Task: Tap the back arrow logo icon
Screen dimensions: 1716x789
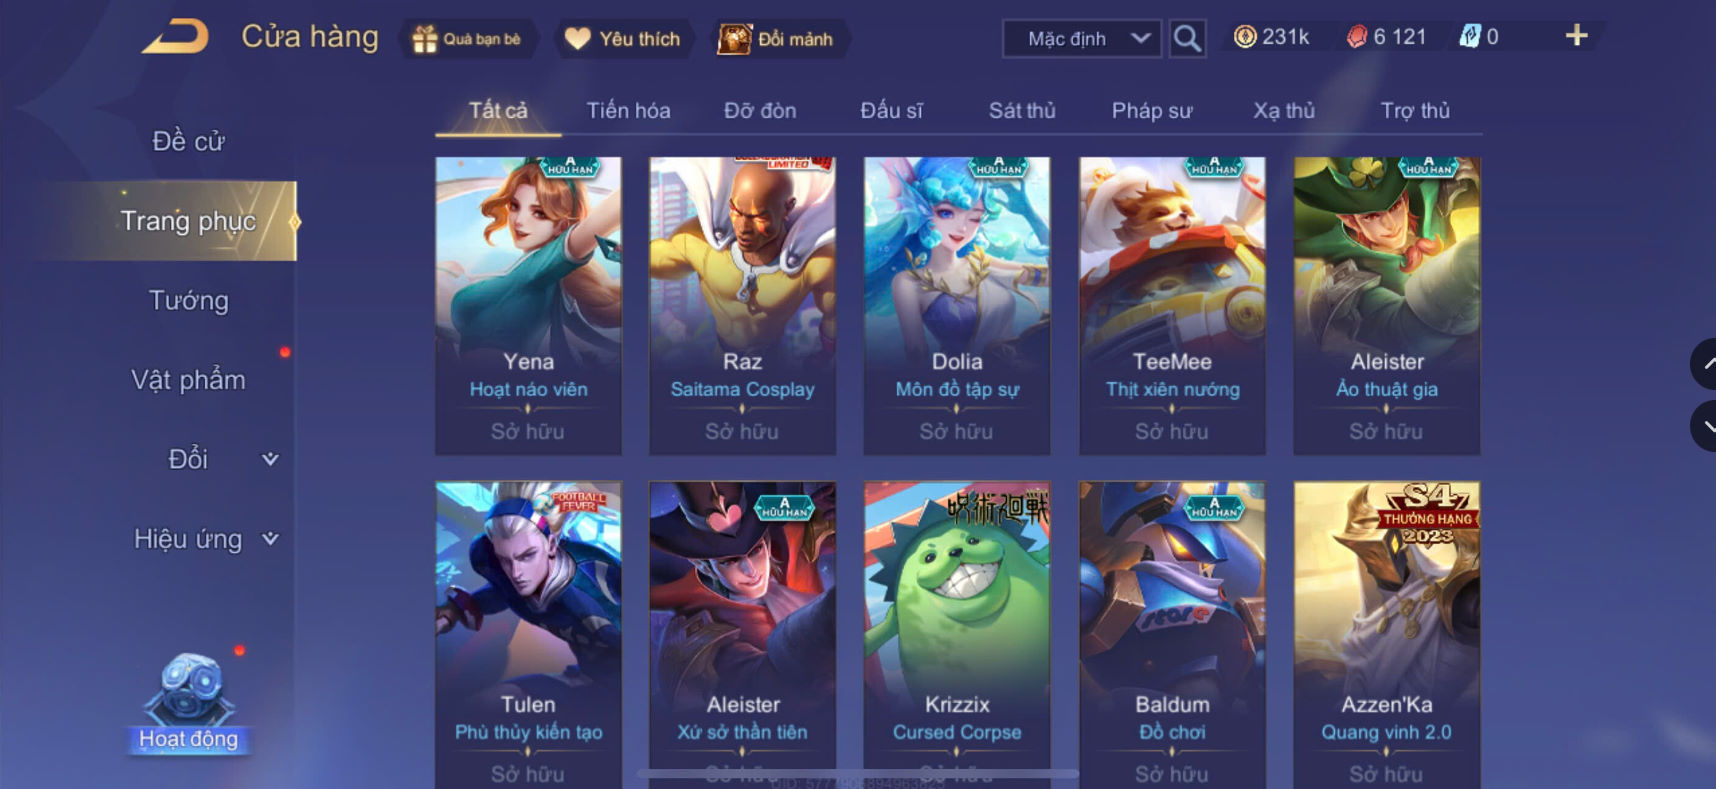Action: click(175, 37)
